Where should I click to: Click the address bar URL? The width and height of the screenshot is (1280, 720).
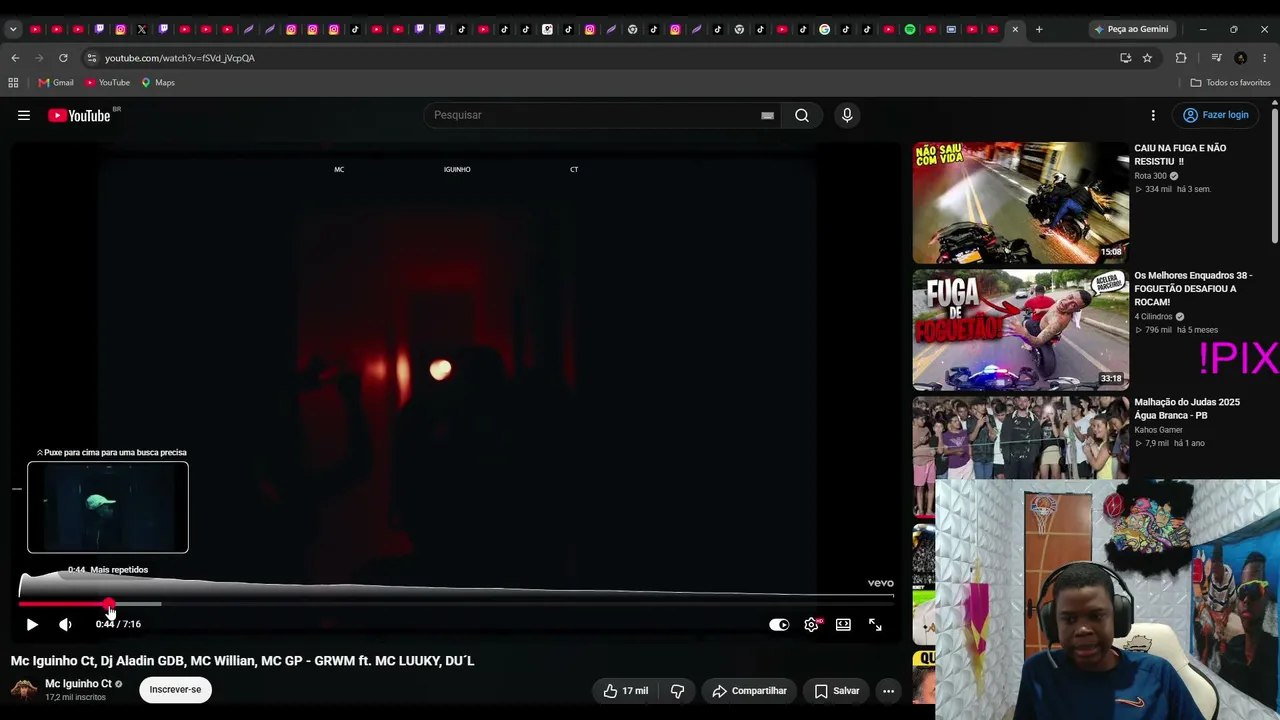pos(180,58)
